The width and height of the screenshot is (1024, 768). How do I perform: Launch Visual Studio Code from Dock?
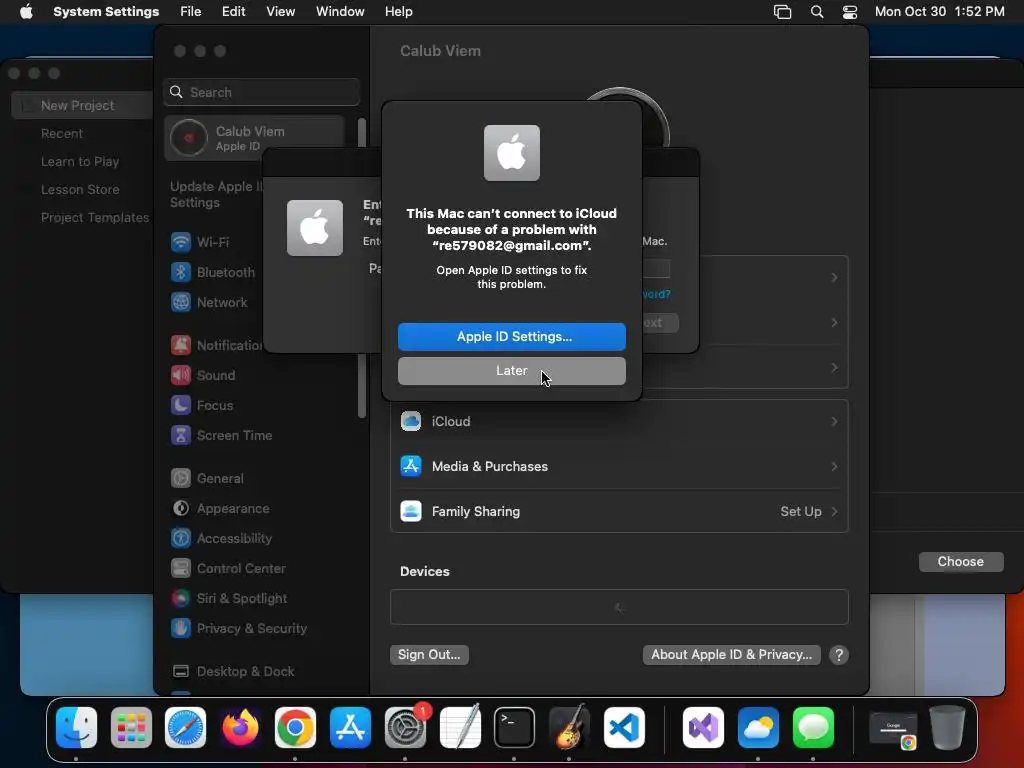(x=624, y=727)
